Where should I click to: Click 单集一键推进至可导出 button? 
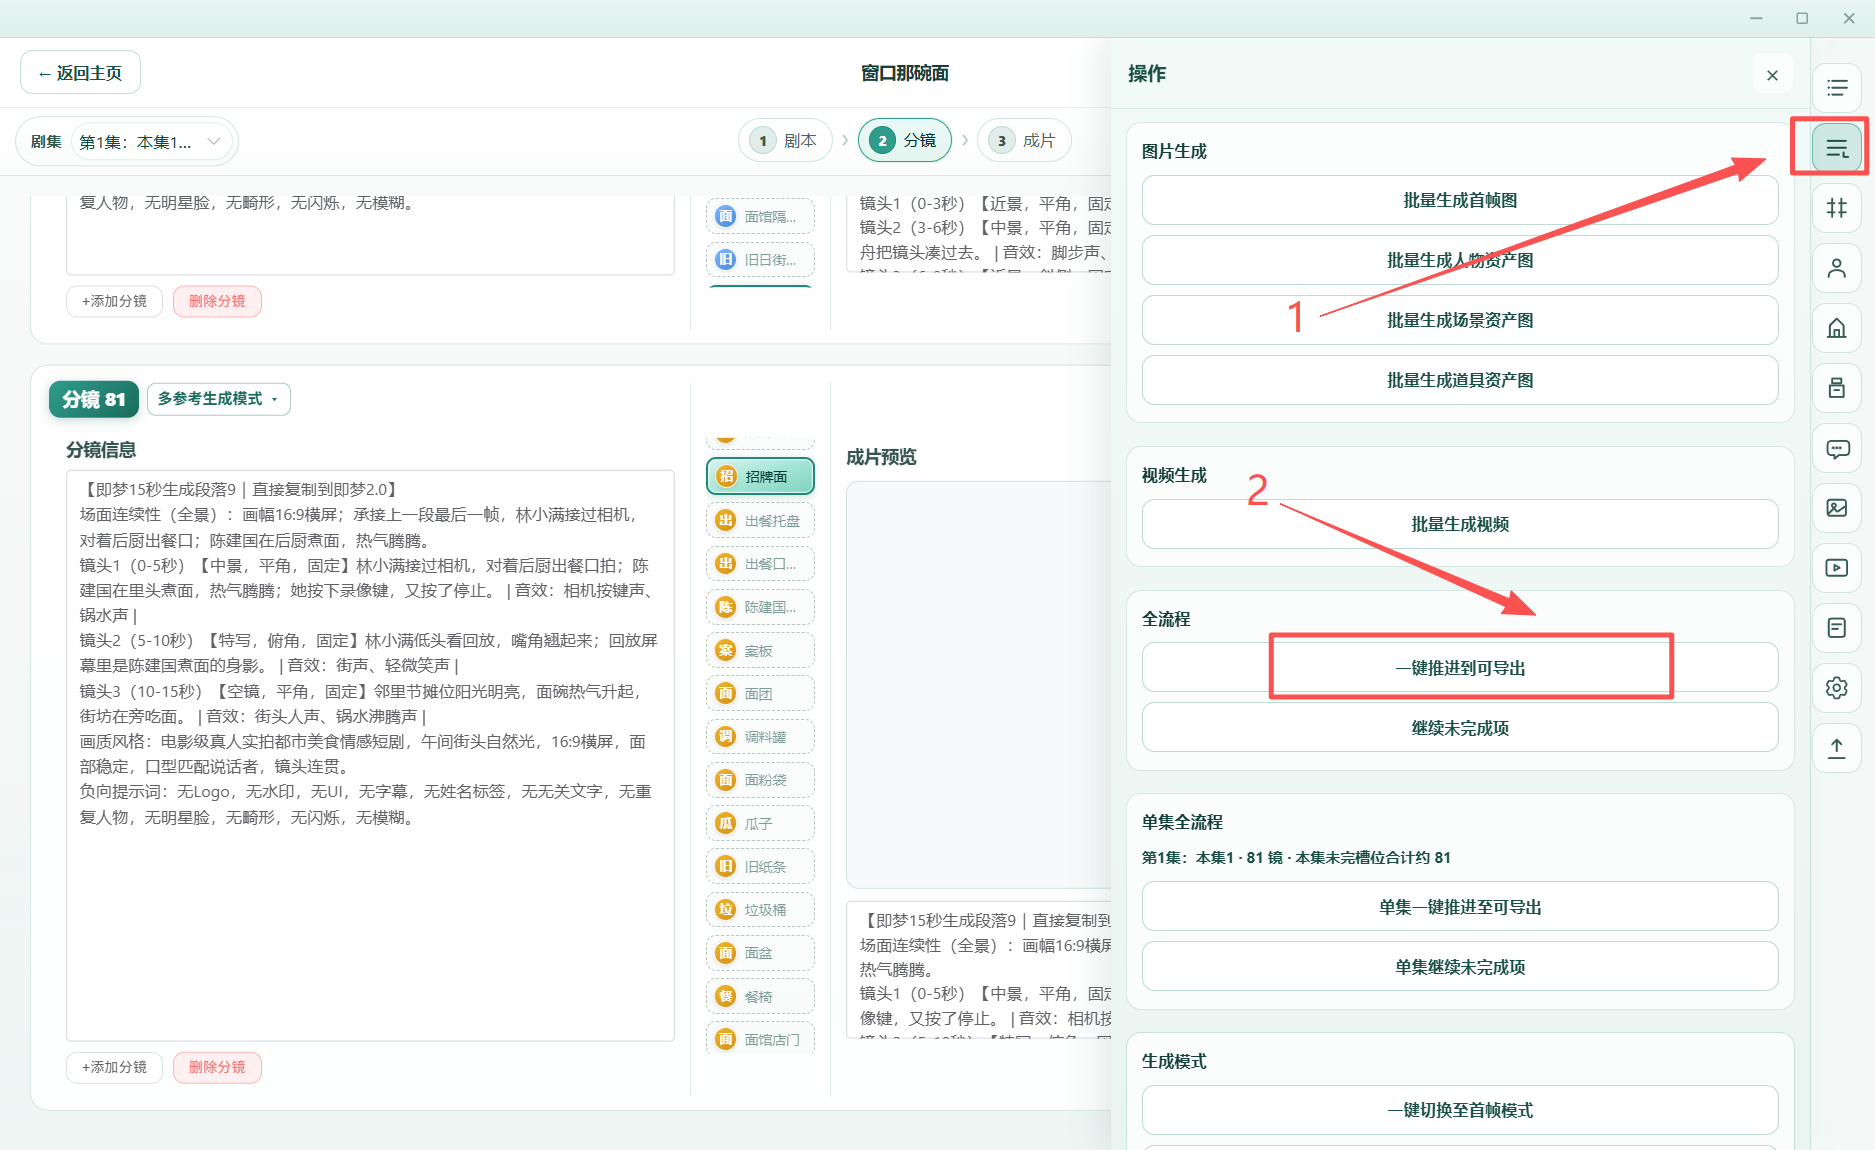pyautogui.click(x=1460, y=906)
